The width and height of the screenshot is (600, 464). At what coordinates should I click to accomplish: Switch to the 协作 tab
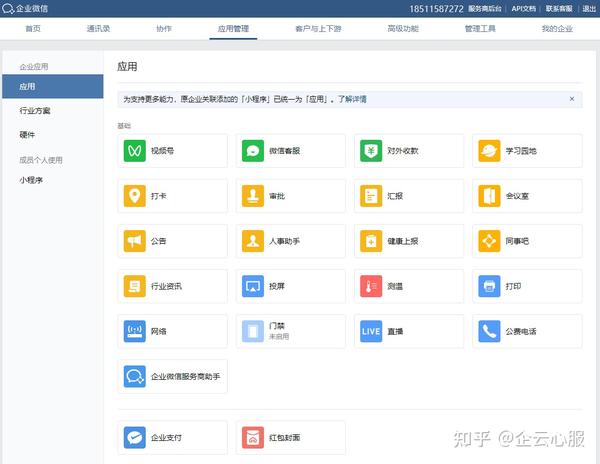(164, 29)
